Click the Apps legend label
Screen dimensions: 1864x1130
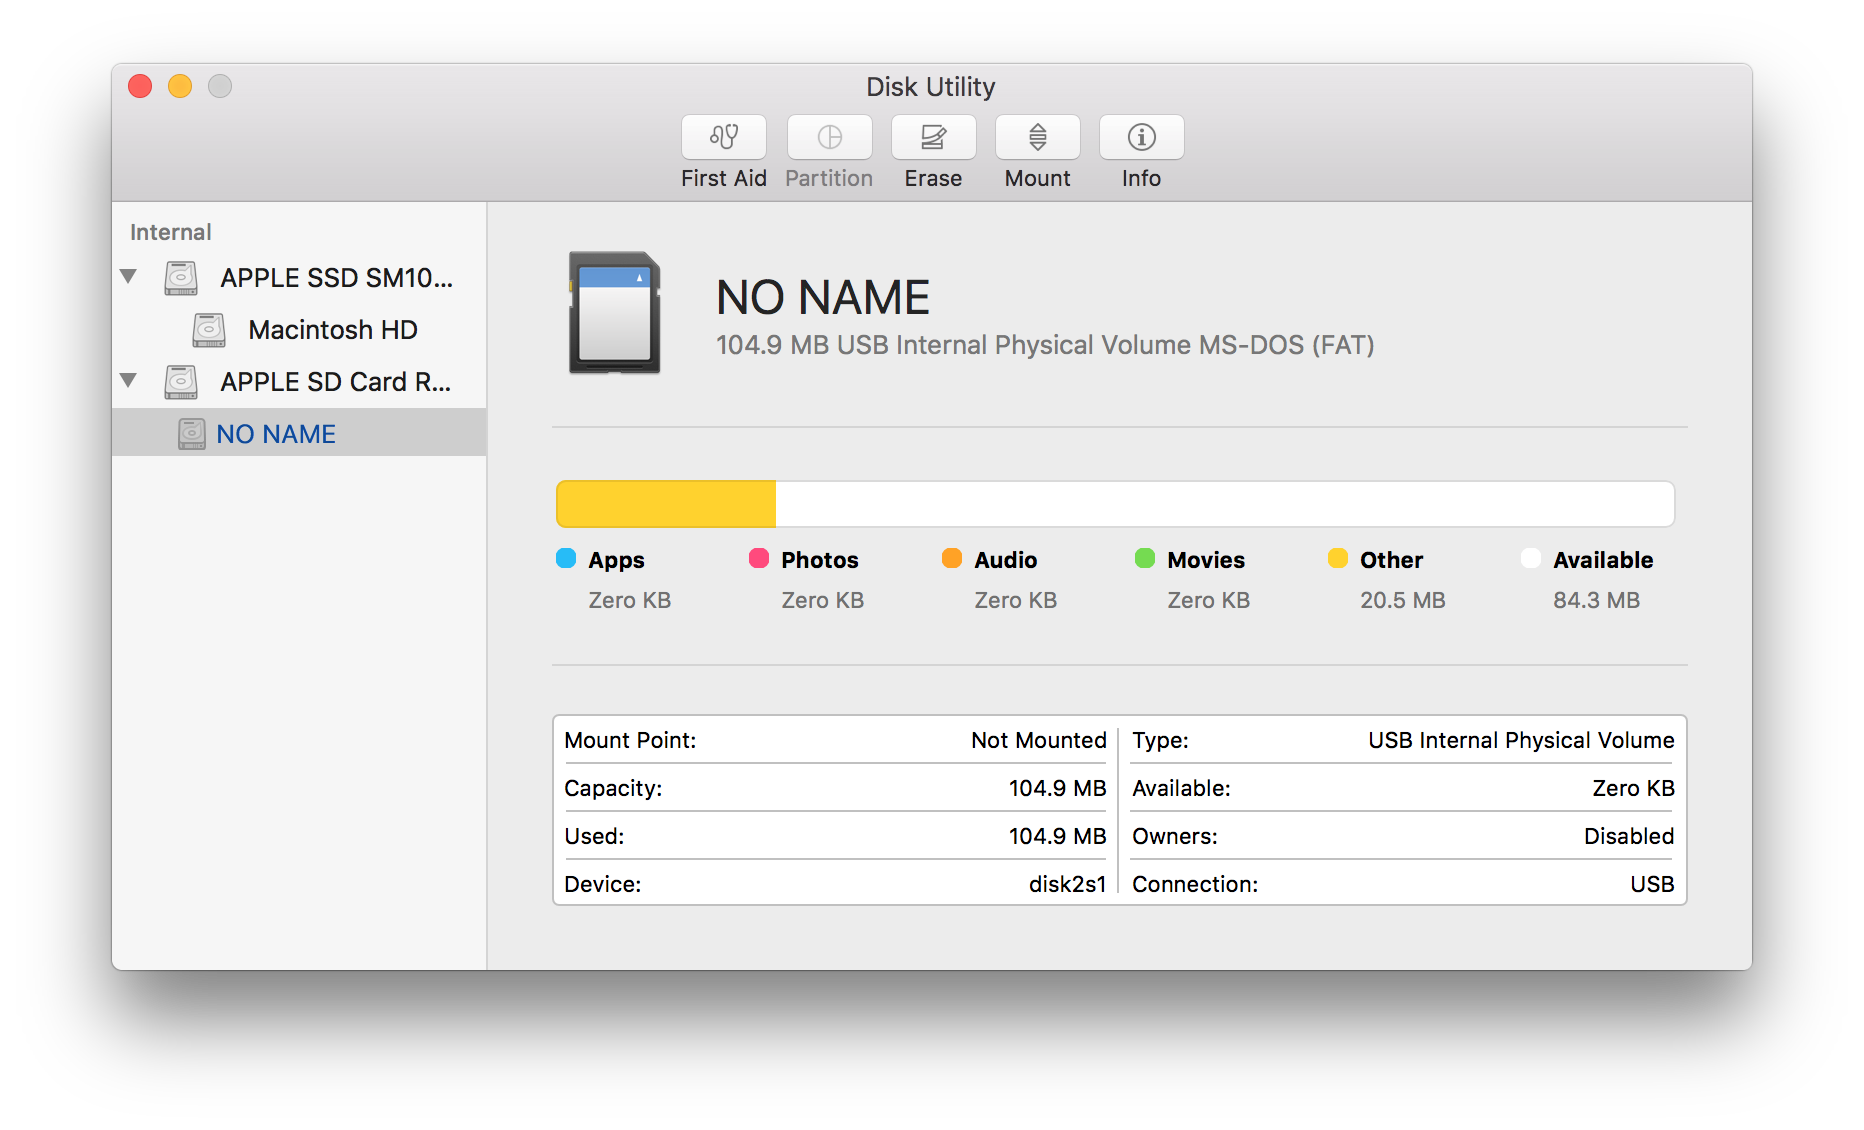[616, 560]
